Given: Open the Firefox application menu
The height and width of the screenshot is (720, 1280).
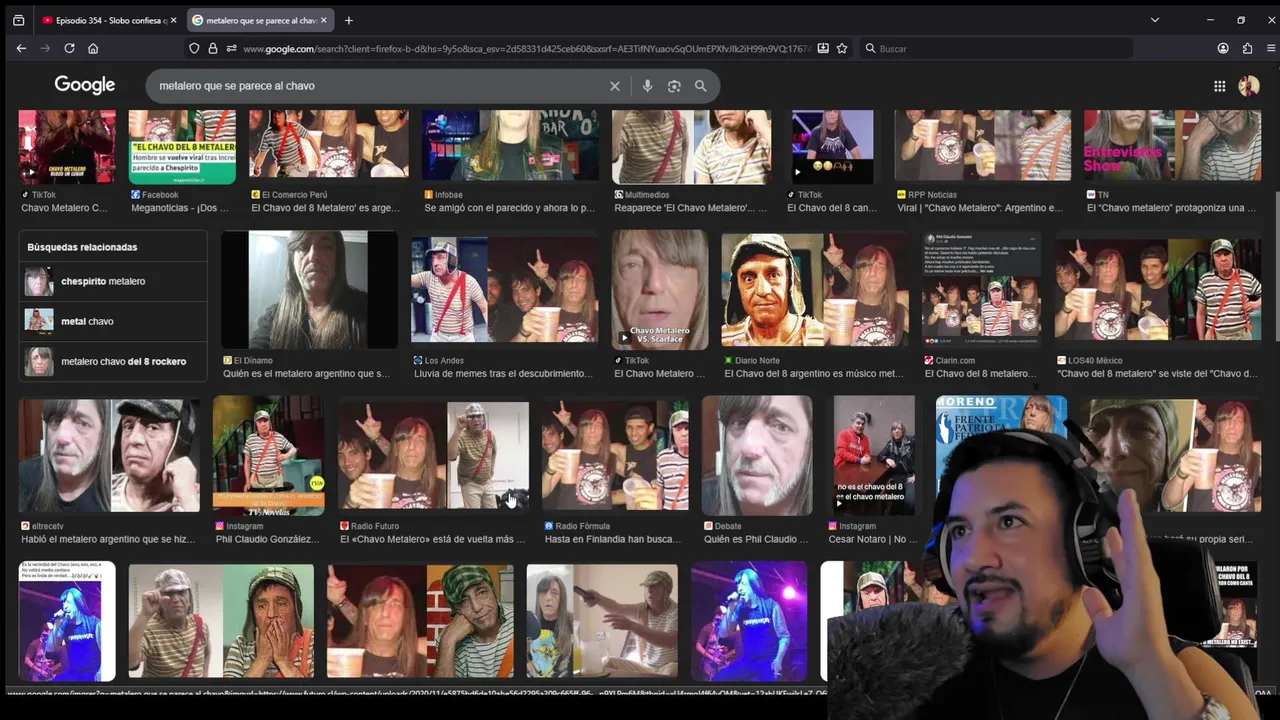Looking at the screenshot, I should coord(1271,48).
